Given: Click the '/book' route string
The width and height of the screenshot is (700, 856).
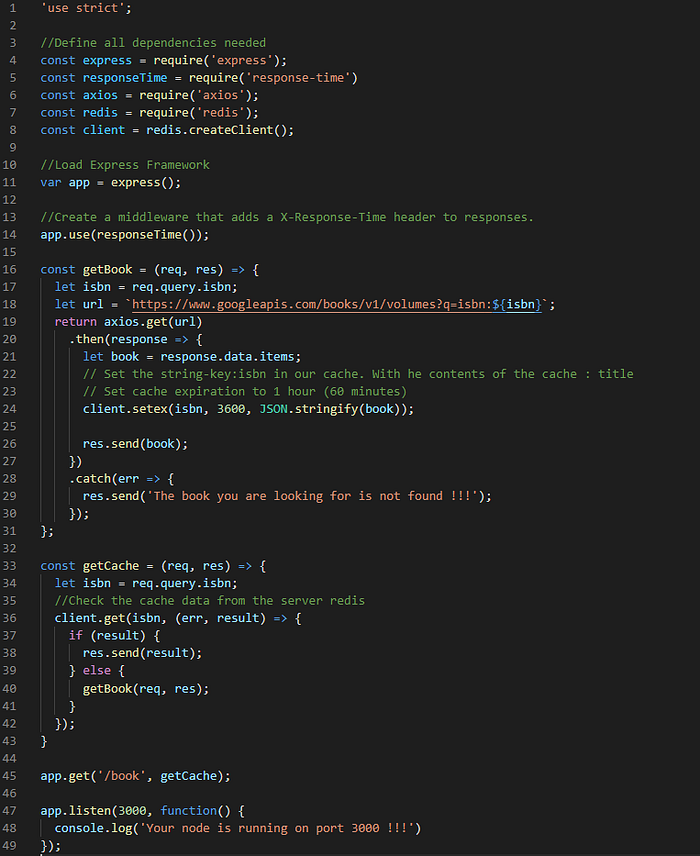Looking at the screenshot, I should coord(121,776).
